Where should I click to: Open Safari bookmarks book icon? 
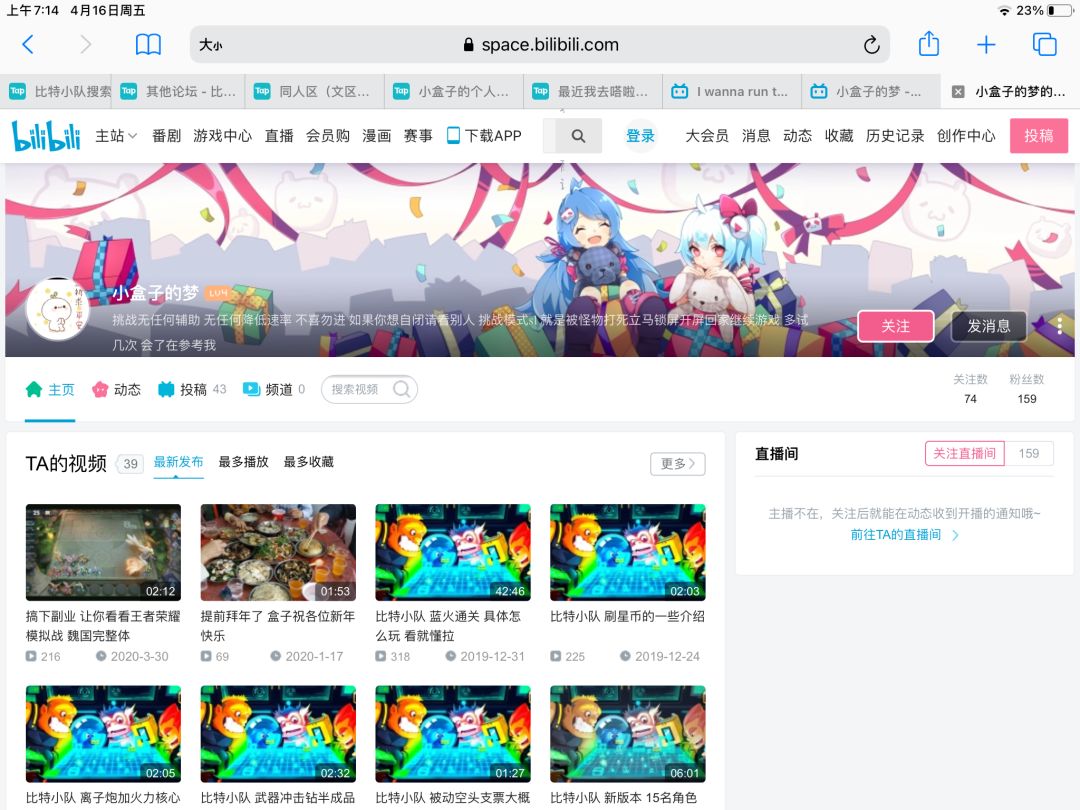[148, 45]
